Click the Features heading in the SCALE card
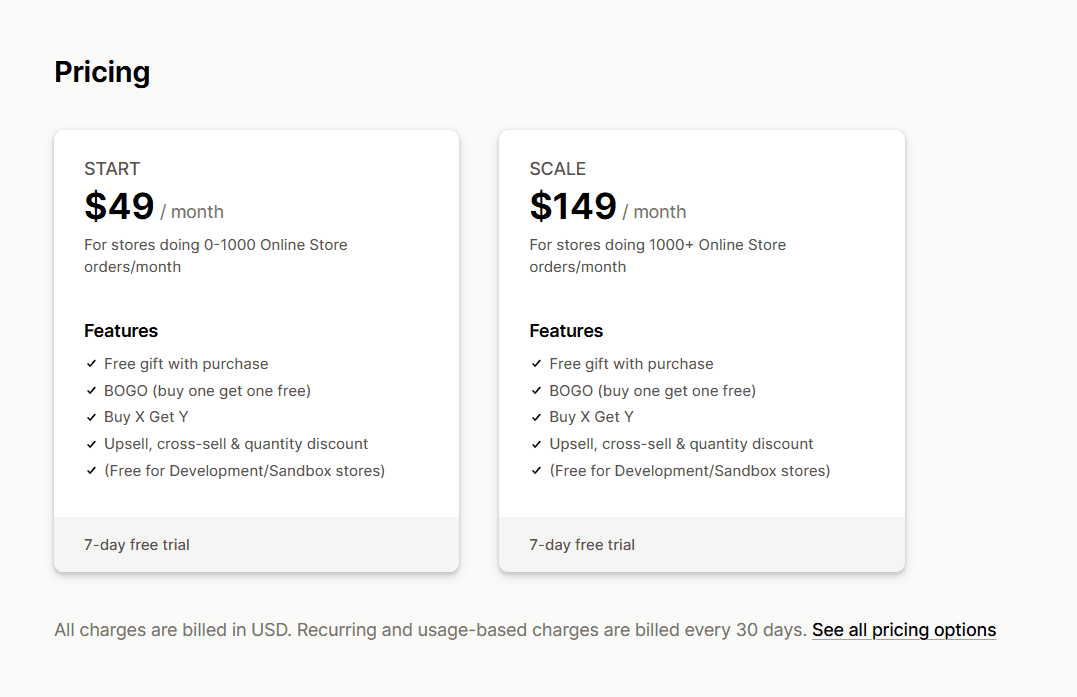 click(566, 331)
